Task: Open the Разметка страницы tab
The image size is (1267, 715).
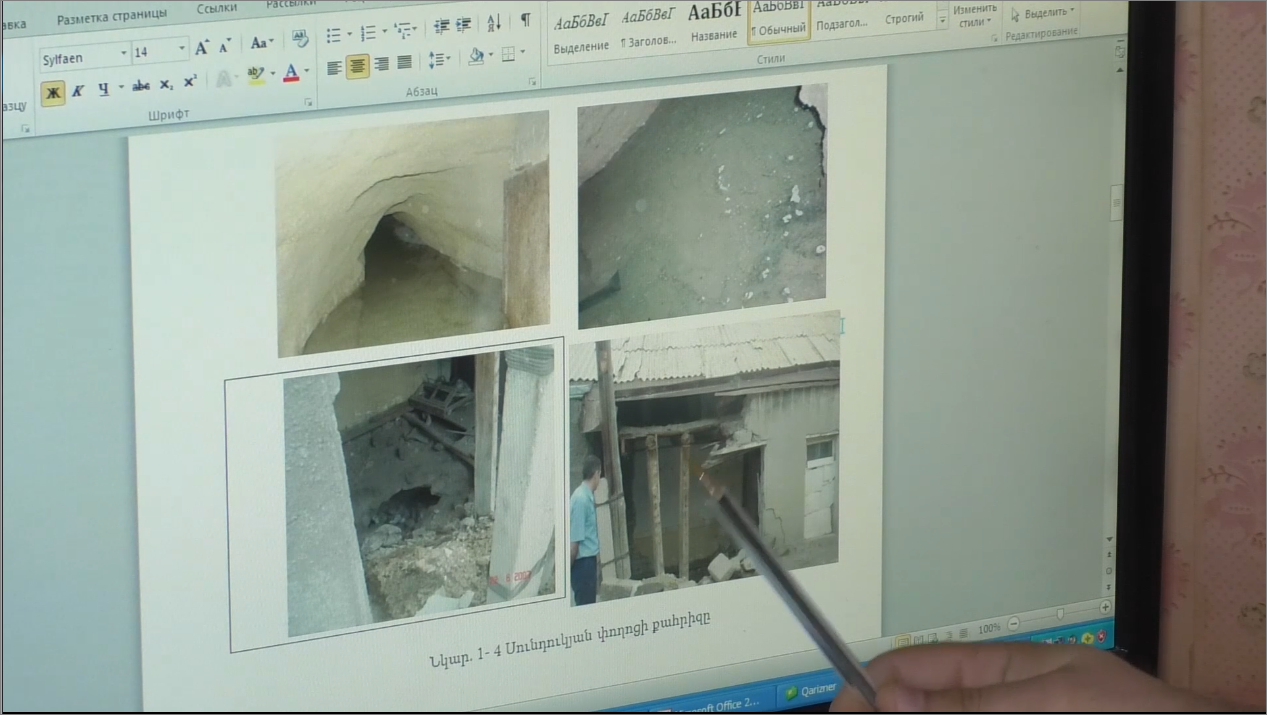Action: tap(112, 17)
